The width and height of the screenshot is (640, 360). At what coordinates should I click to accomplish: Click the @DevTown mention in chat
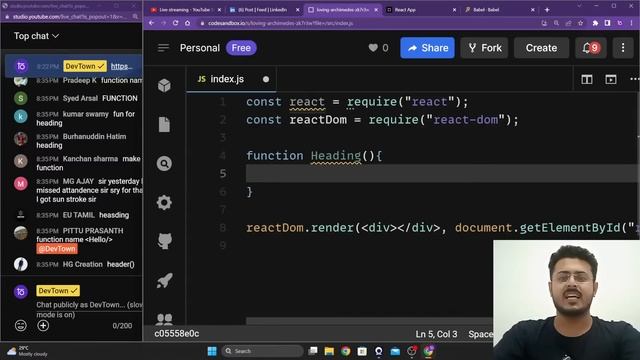[57, 249]
